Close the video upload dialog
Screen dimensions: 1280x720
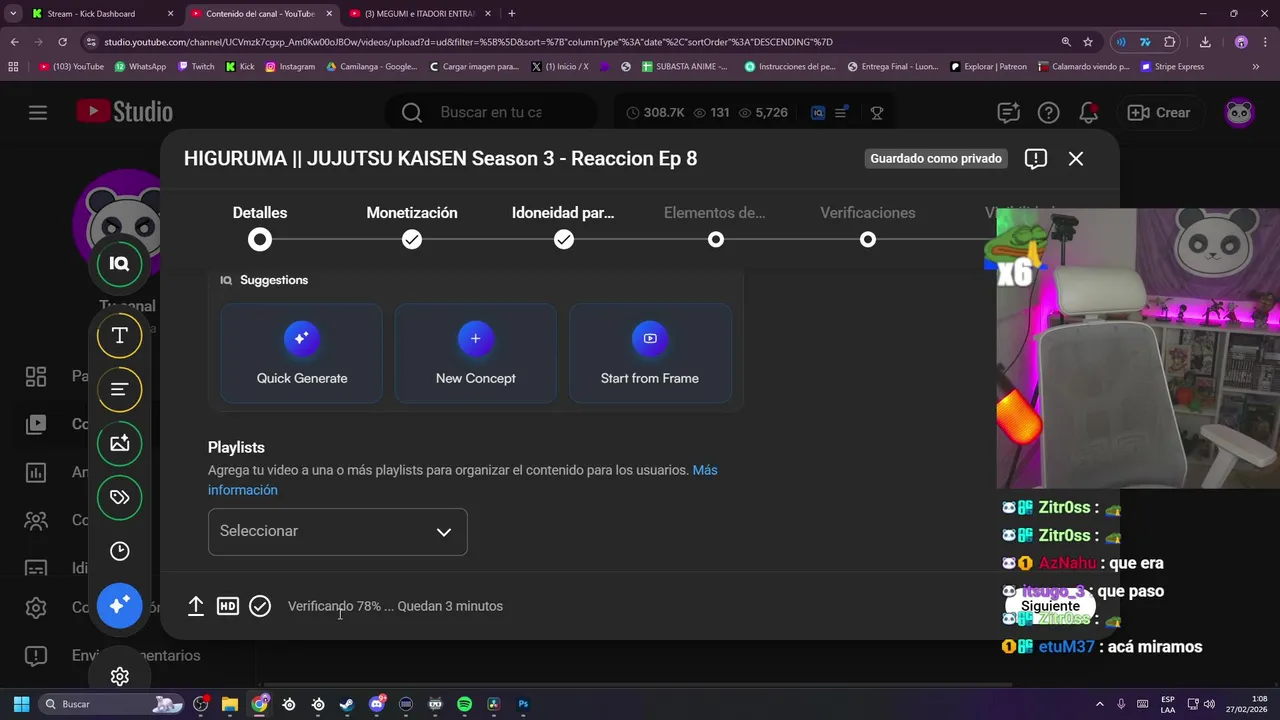tap(1076, 158)
